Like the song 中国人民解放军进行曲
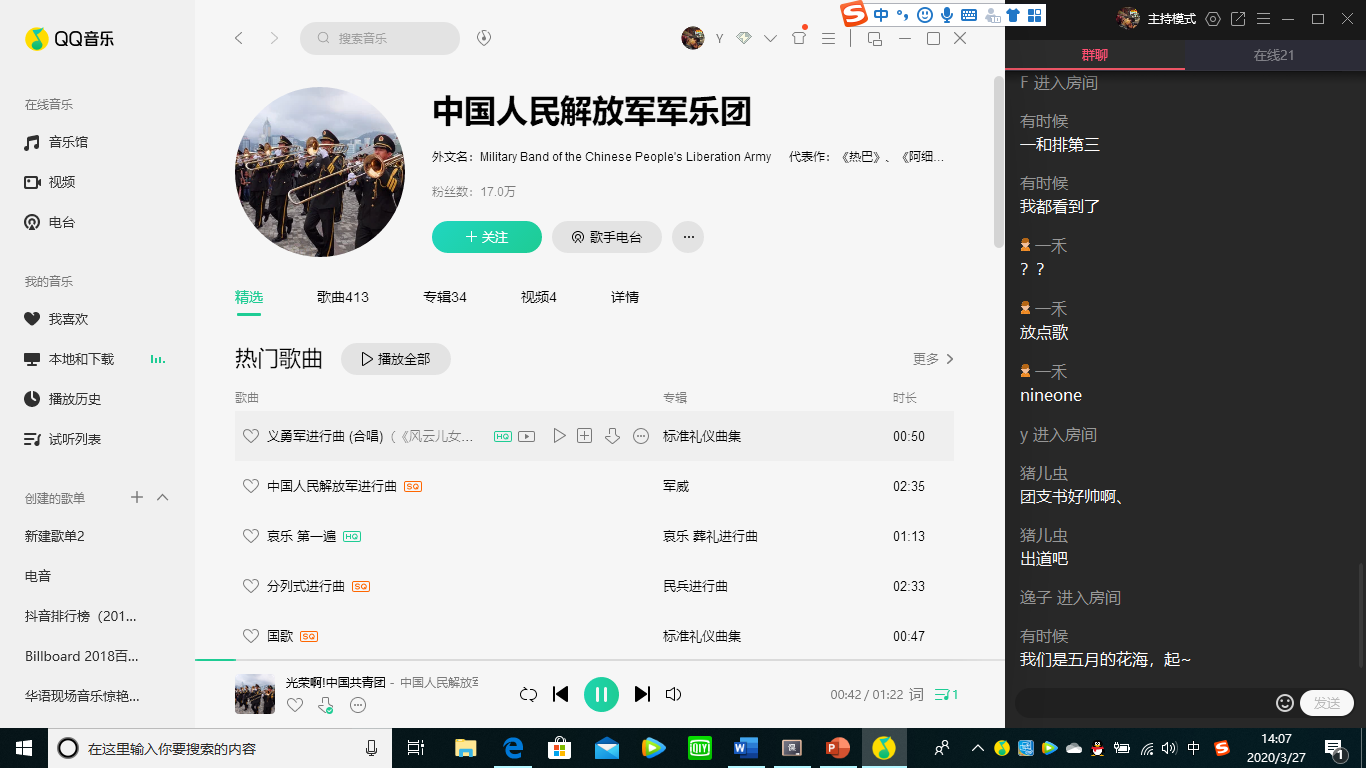The height and width of the screenshot is (768, 1366). pyautogui.click(x=251, y=486)
